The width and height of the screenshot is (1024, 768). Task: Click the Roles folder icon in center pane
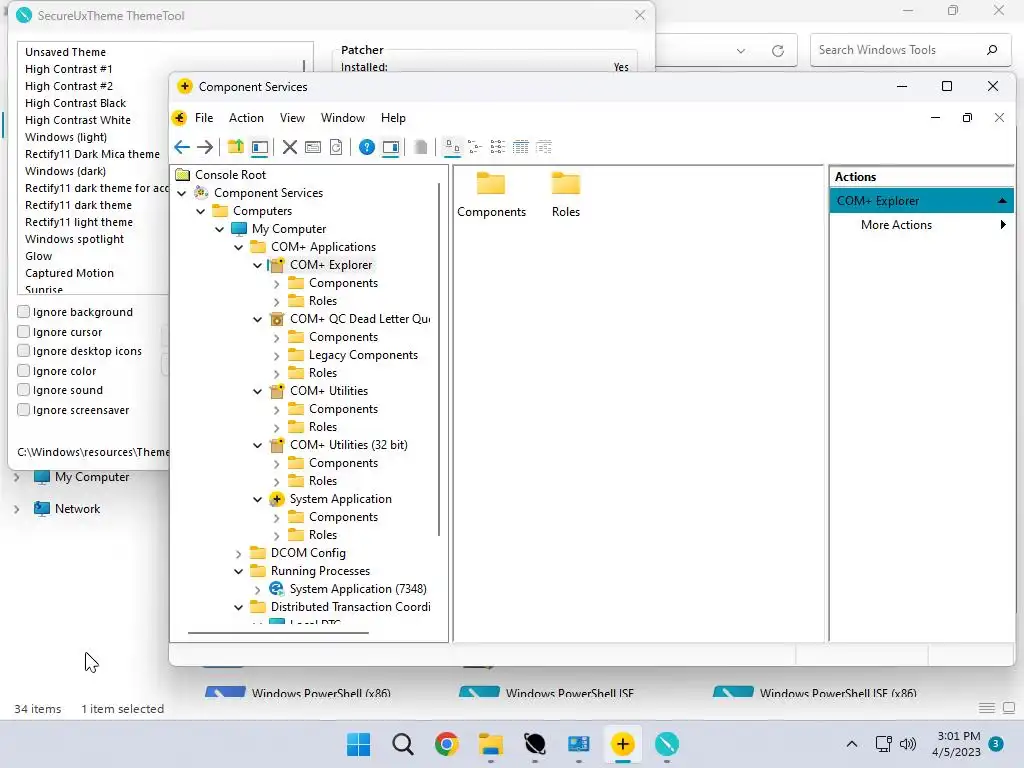pos(566,184)
